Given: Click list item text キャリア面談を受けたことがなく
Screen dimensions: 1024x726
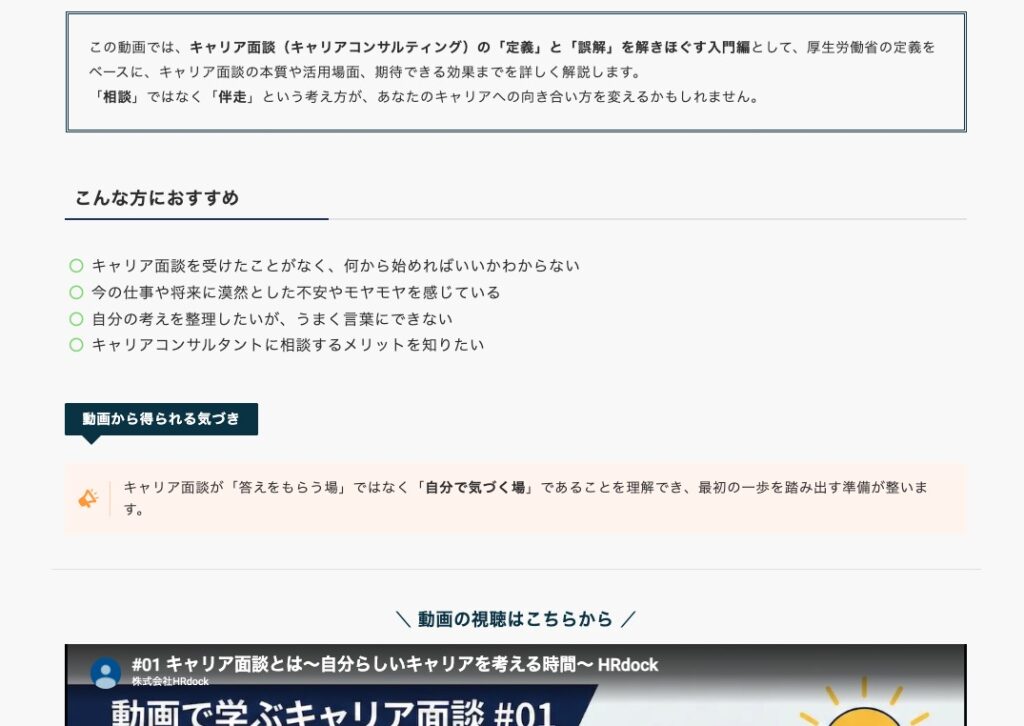Looking at the screenshot, I should (x=335, y=266).
